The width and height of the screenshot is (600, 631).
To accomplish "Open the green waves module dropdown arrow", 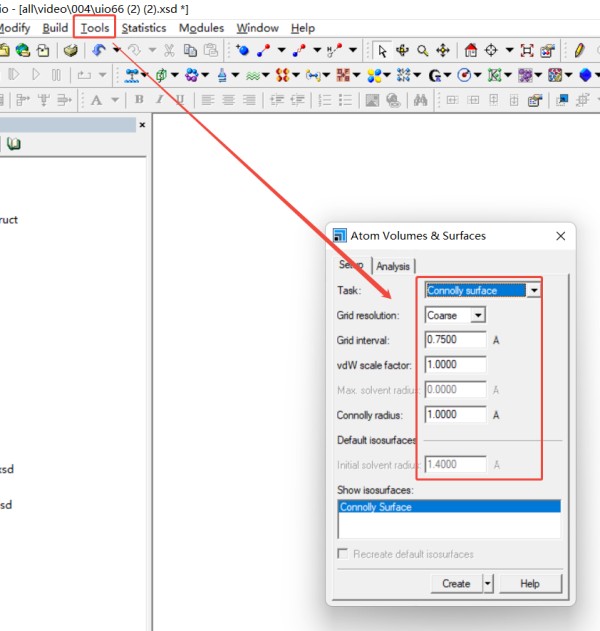I will pyautogui.click(x=266, y=75).
